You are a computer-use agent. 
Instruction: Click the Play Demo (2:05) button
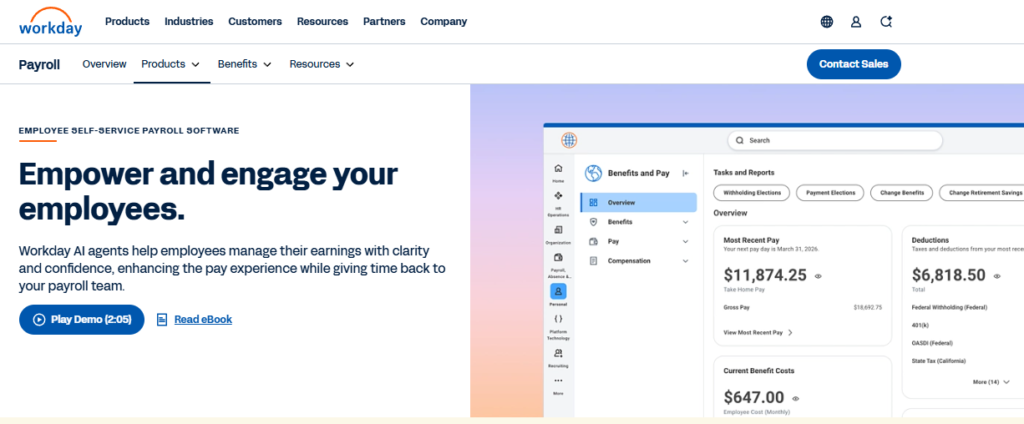[82, 319]
